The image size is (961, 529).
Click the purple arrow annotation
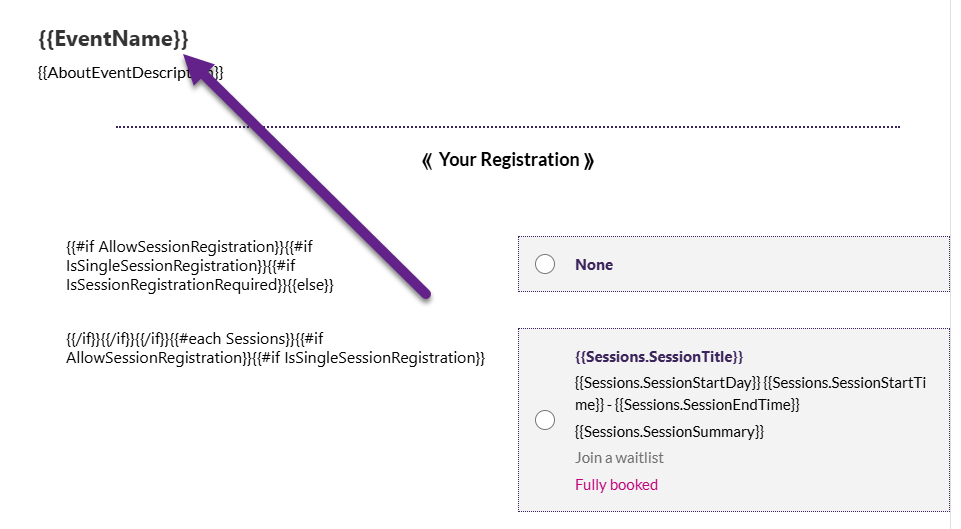pos(310,178)
